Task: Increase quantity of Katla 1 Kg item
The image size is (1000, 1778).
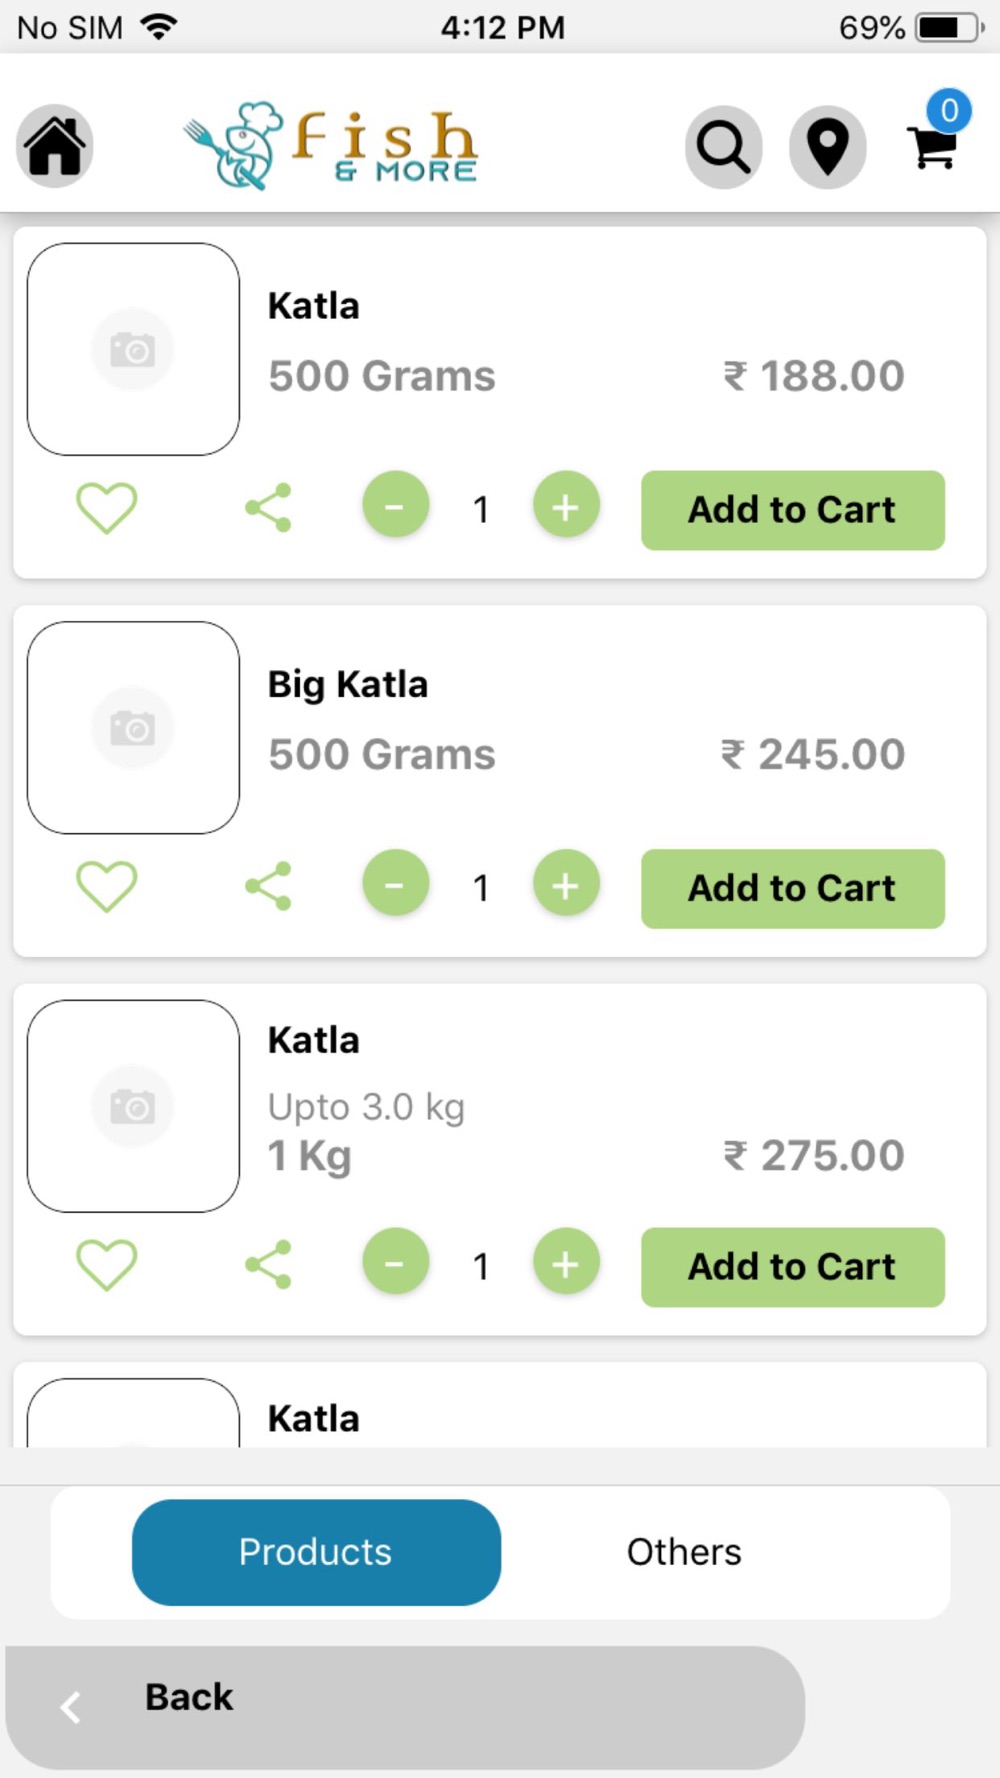Action: [566, 1263]
